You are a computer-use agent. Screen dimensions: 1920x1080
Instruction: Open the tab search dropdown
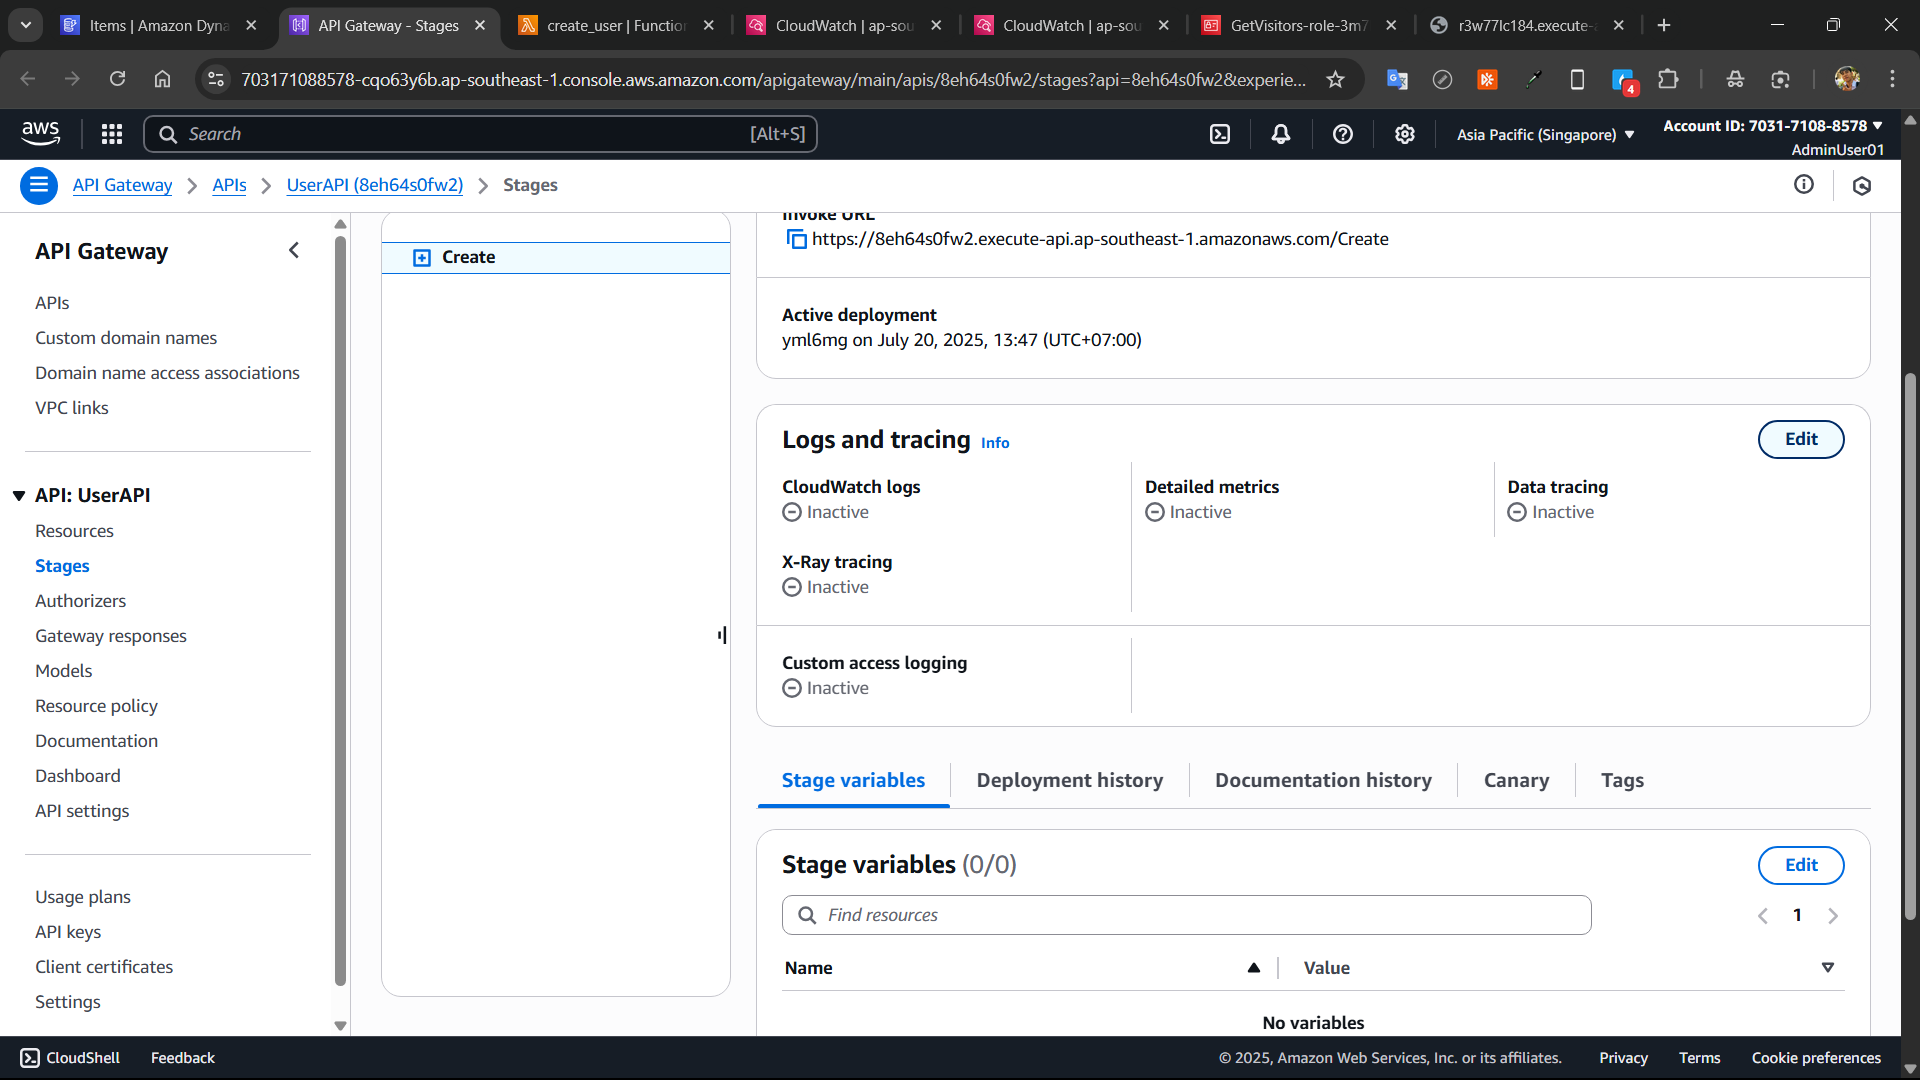[x=26, y=25]
